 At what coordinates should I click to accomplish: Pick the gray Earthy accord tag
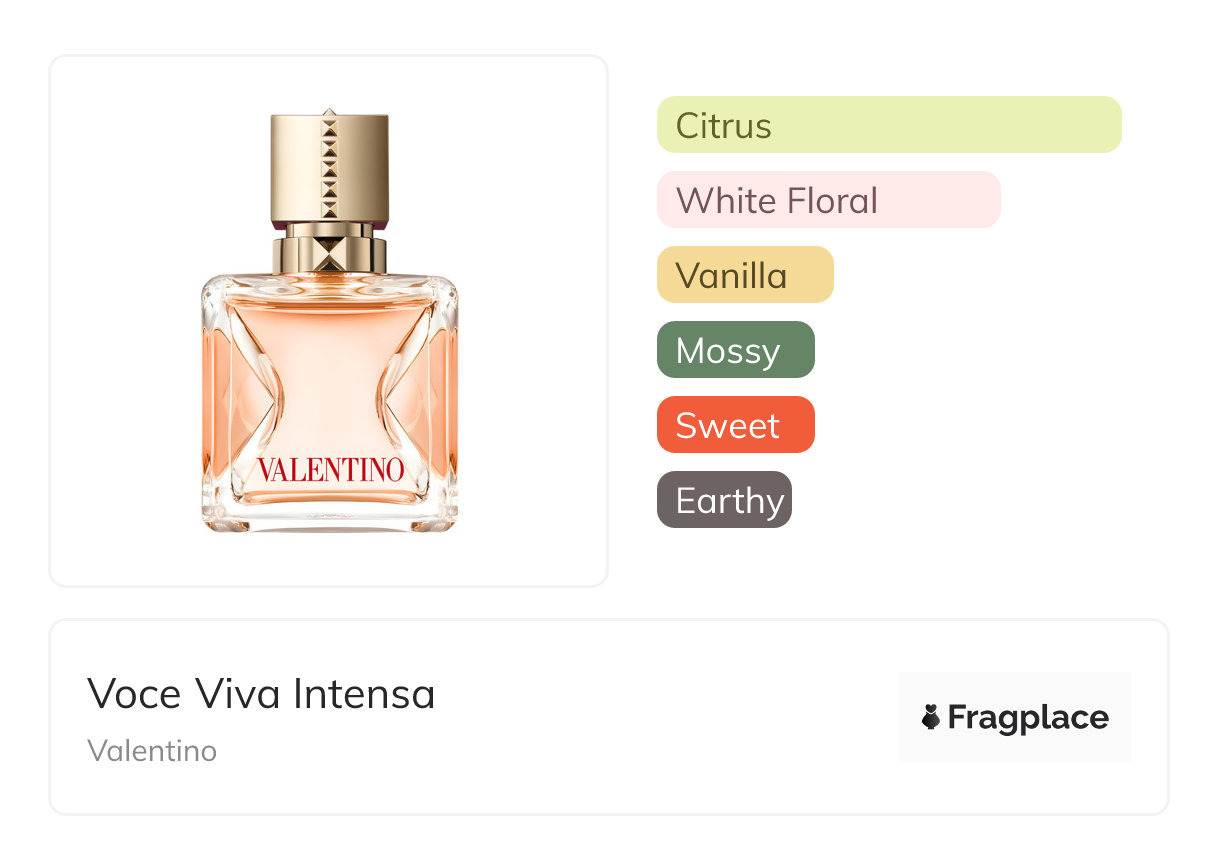tap(724, 500)
